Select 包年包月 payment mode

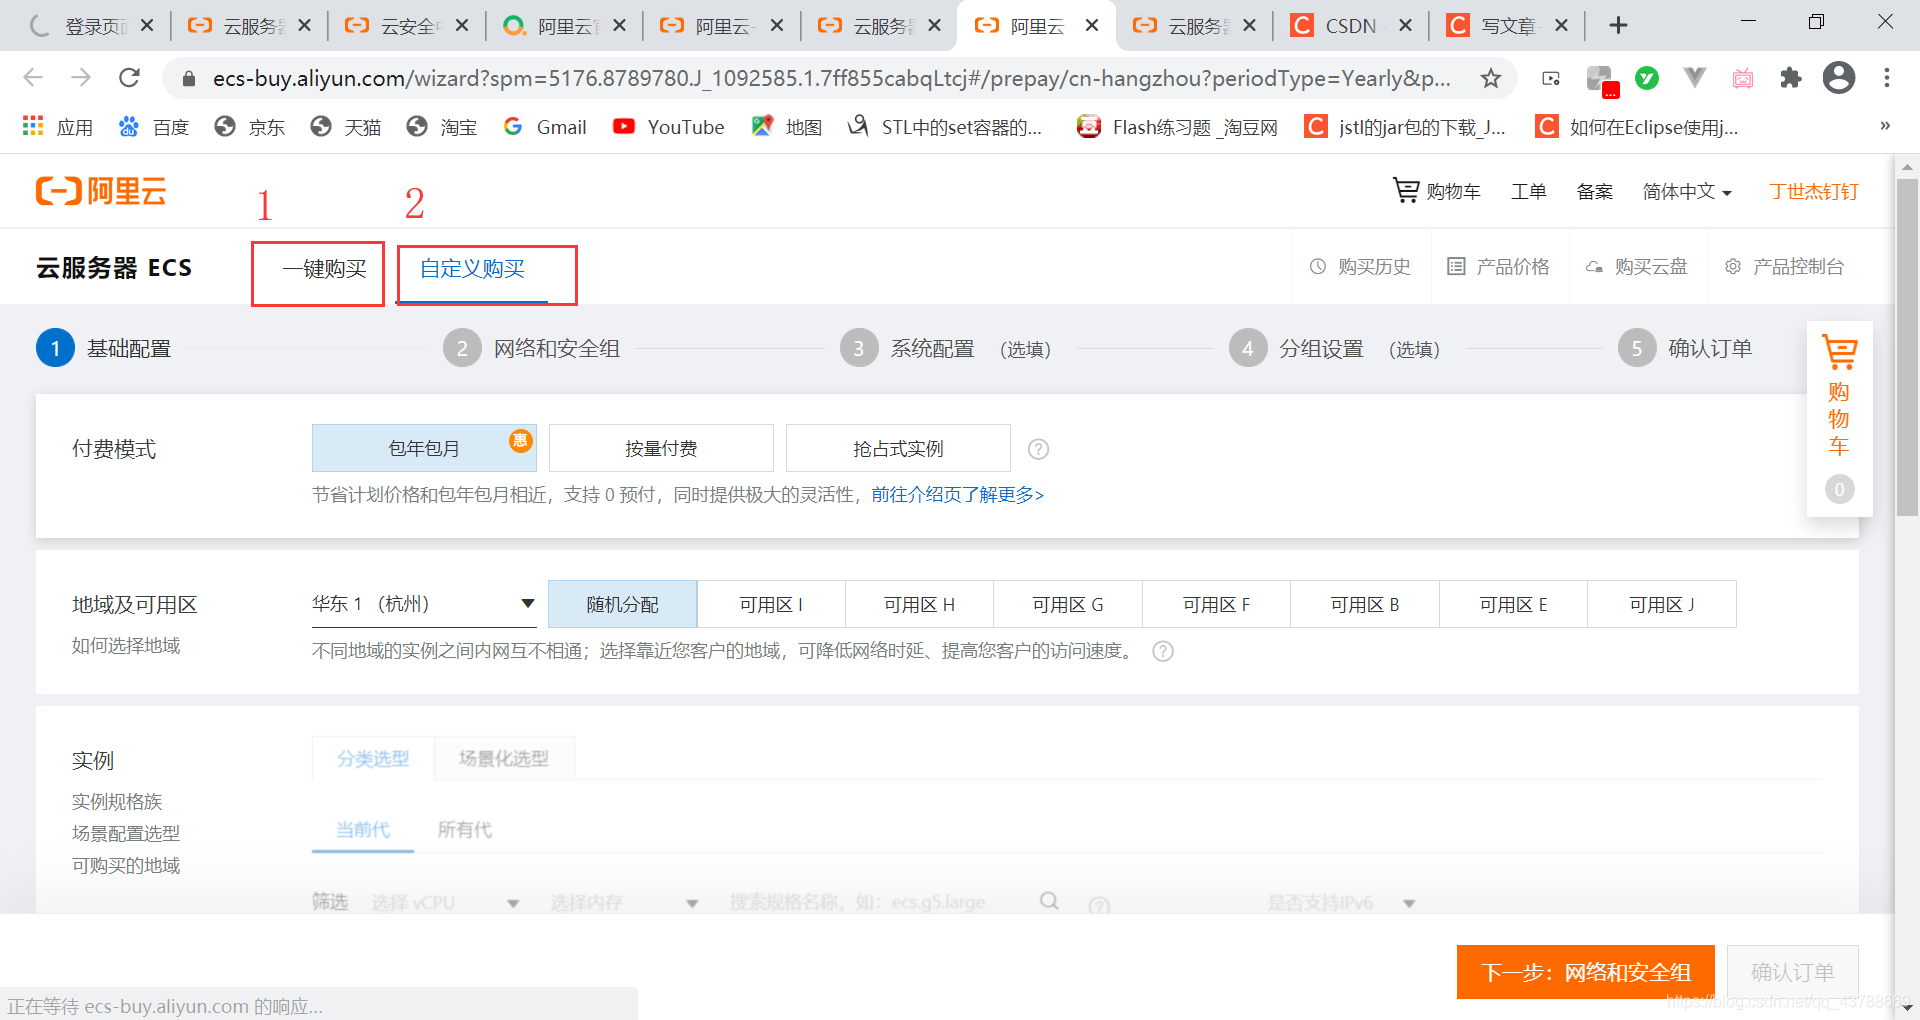(x=424, y=448)
